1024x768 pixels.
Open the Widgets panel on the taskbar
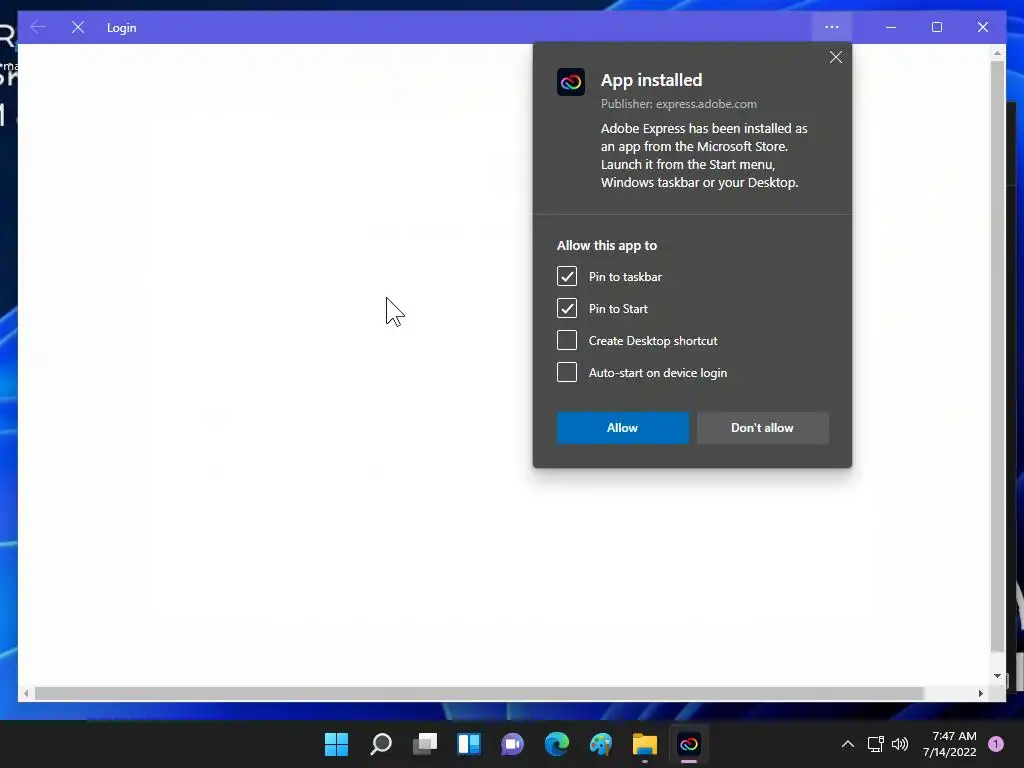click(x=469, y=744)
